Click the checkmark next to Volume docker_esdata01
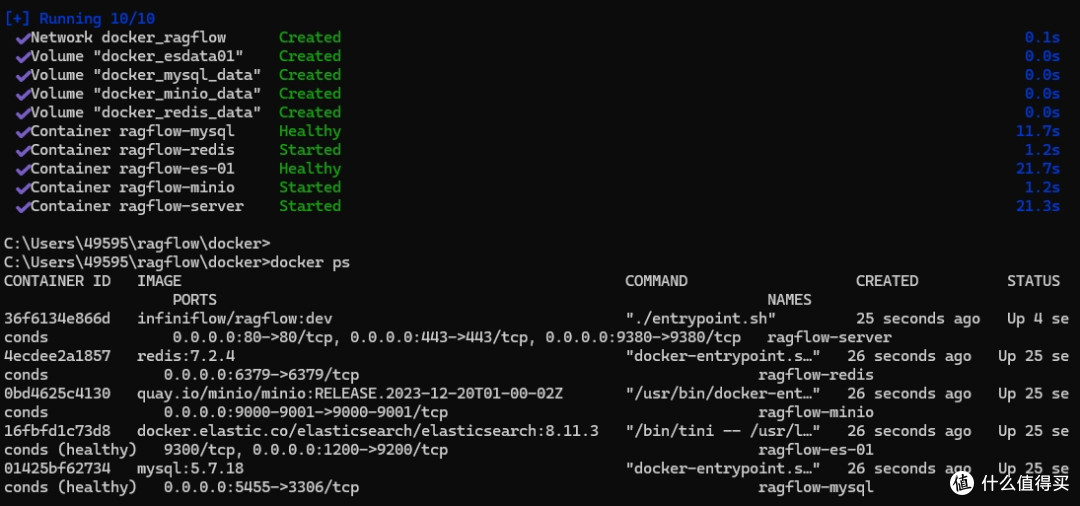The width and height of the screenshot is (1080, 506). pos(23,56)
